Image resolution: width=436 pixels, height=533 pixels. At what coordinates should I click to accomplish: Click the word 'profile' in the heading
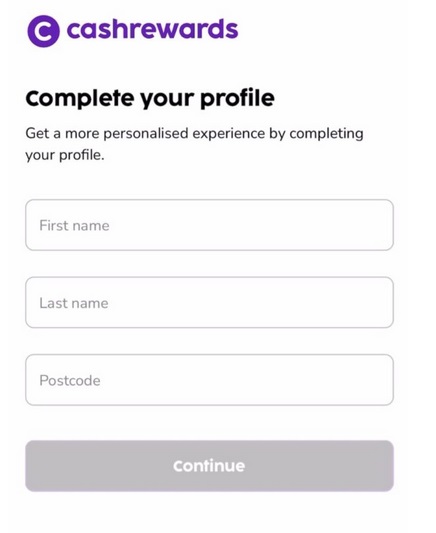tap(237, 99)
